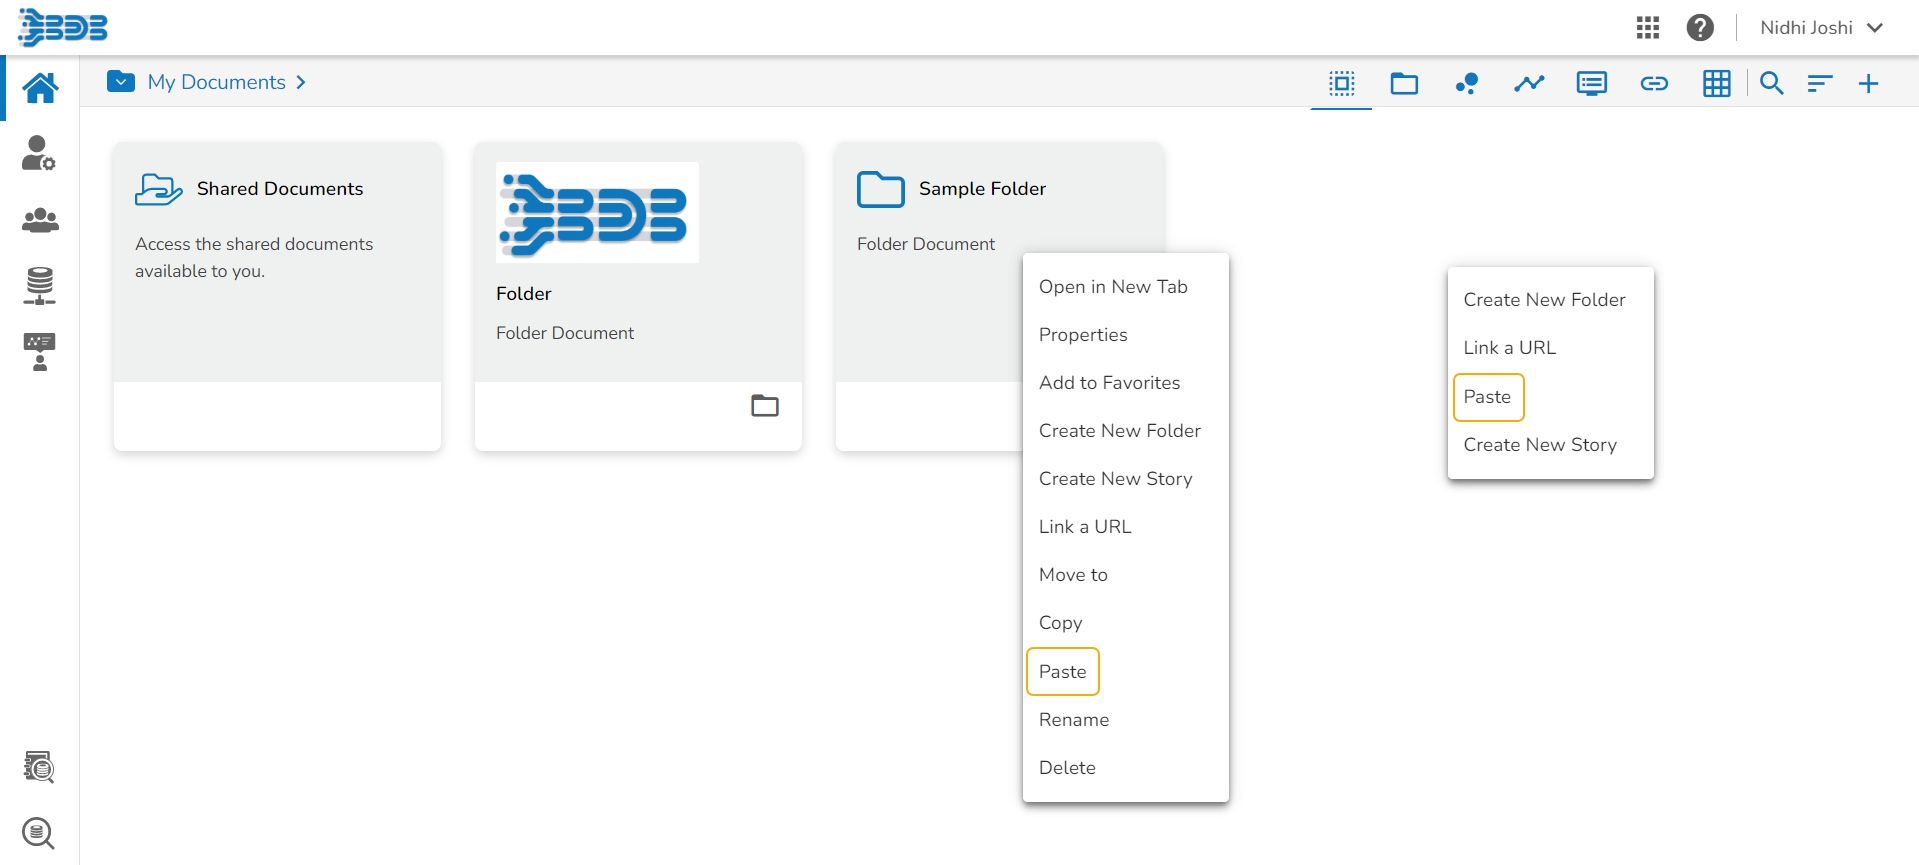Open the user groups sidebar icon
Viewport: 1919px width, 865px height.
pos(40,220)
